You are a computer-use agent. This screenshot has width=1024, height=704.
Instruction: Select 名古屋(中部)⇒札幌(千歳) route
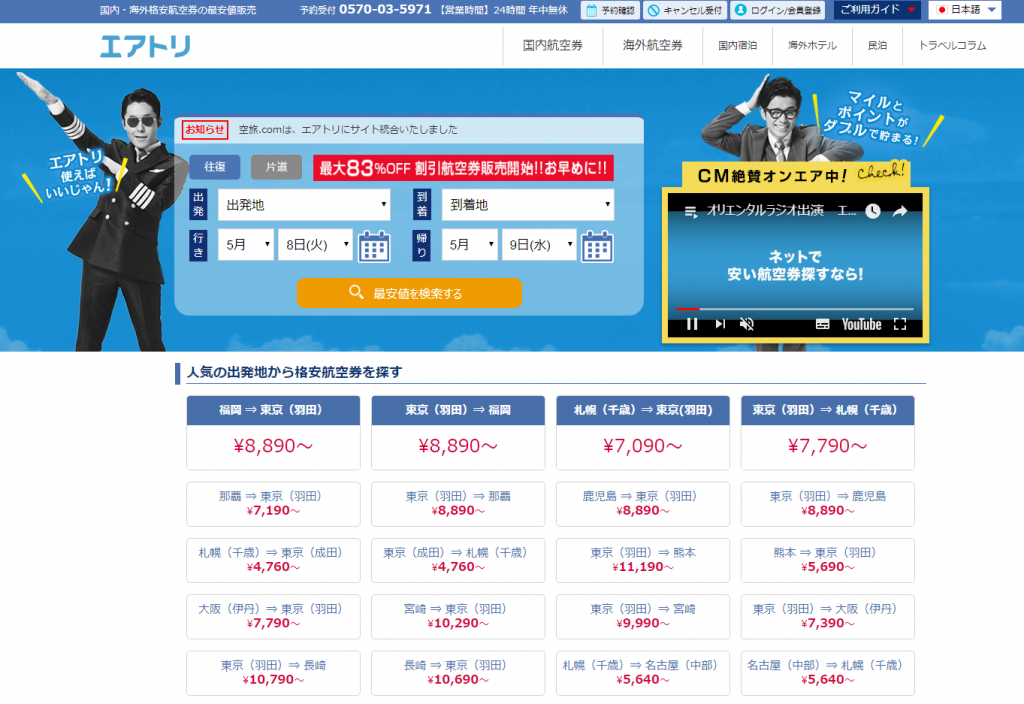(827, 673)
